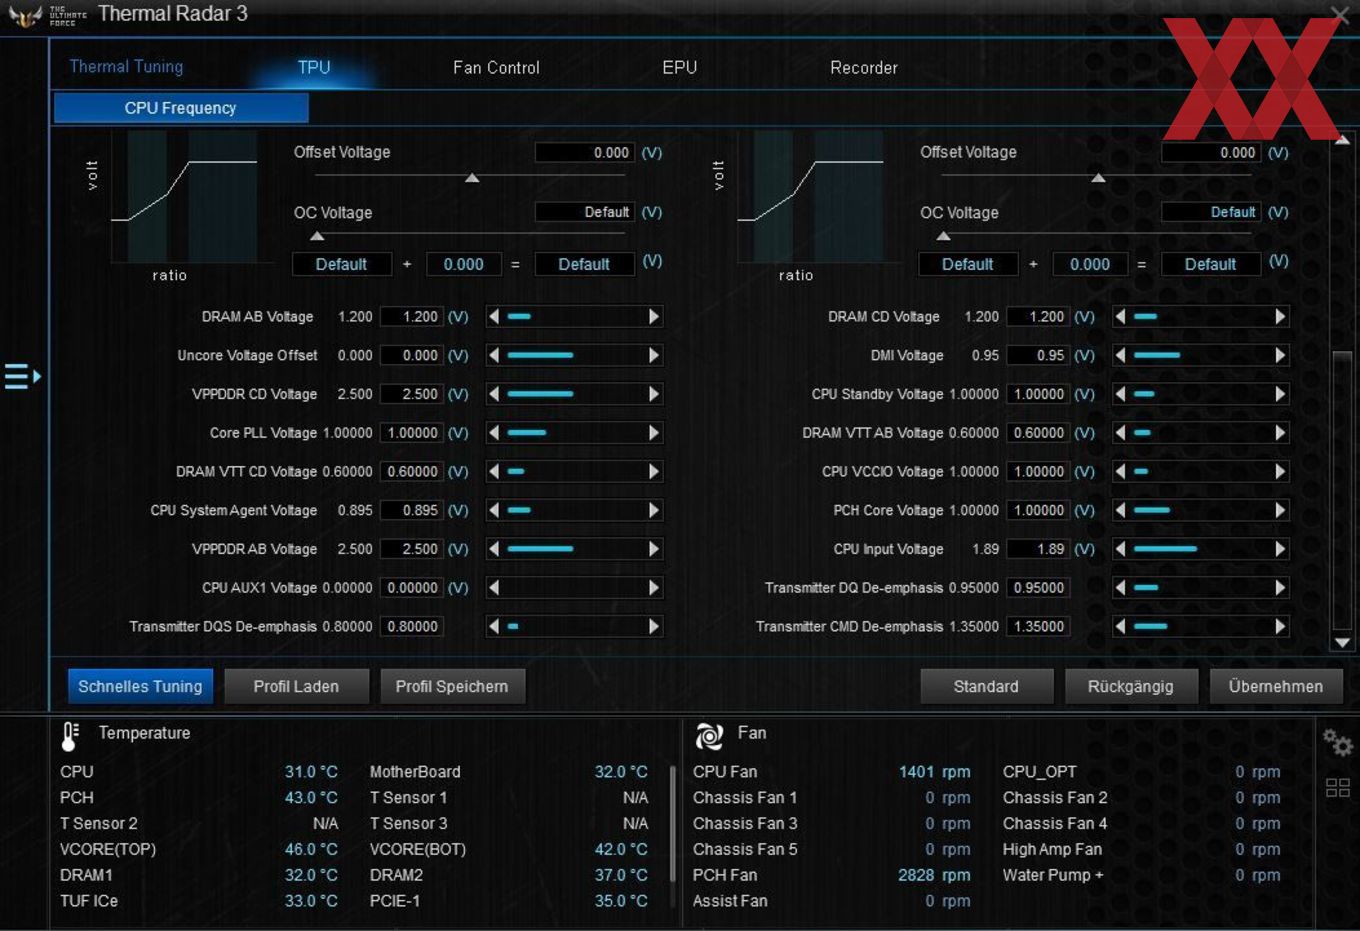Open settings gear icon near Fan panel
Image resolution: width=1360 pixels, height=931 pixels.
coord(1337,742)
